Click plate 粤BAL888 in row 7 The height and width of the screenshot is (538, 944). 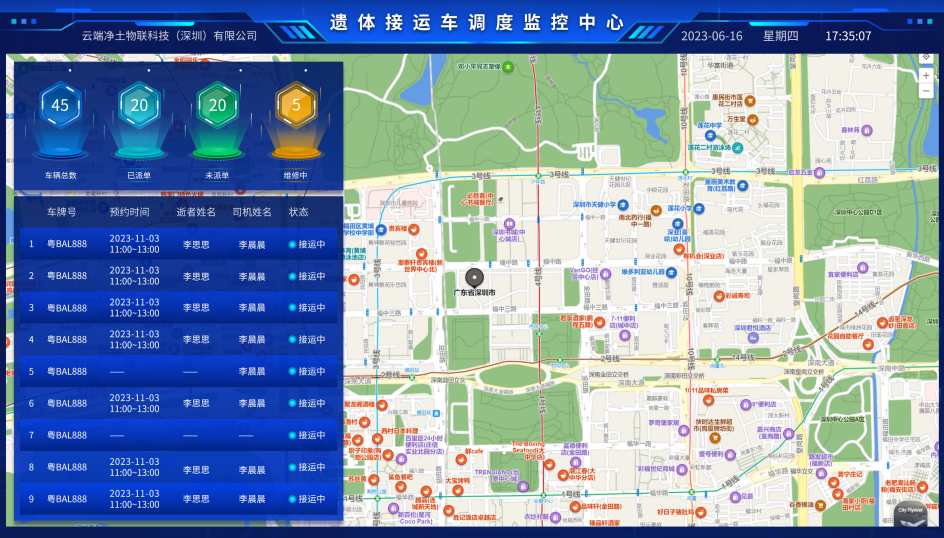(67, 435)
